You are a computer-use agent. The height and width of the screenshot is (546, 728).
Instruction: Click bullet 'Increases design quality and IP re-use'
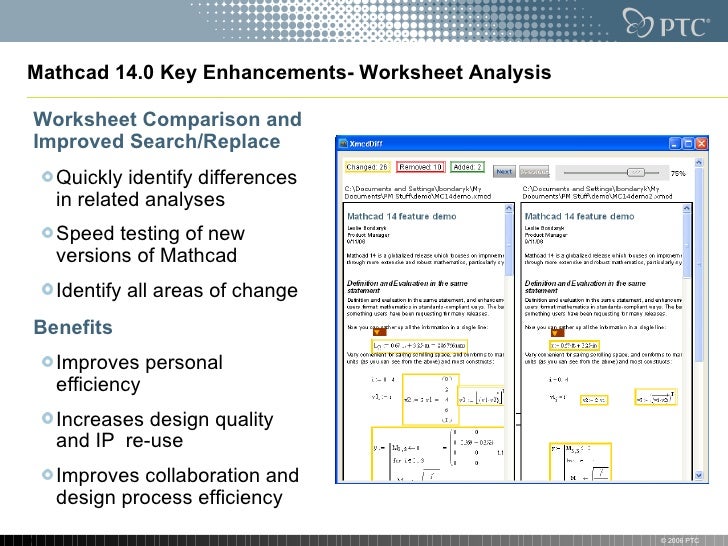(165, 430)
